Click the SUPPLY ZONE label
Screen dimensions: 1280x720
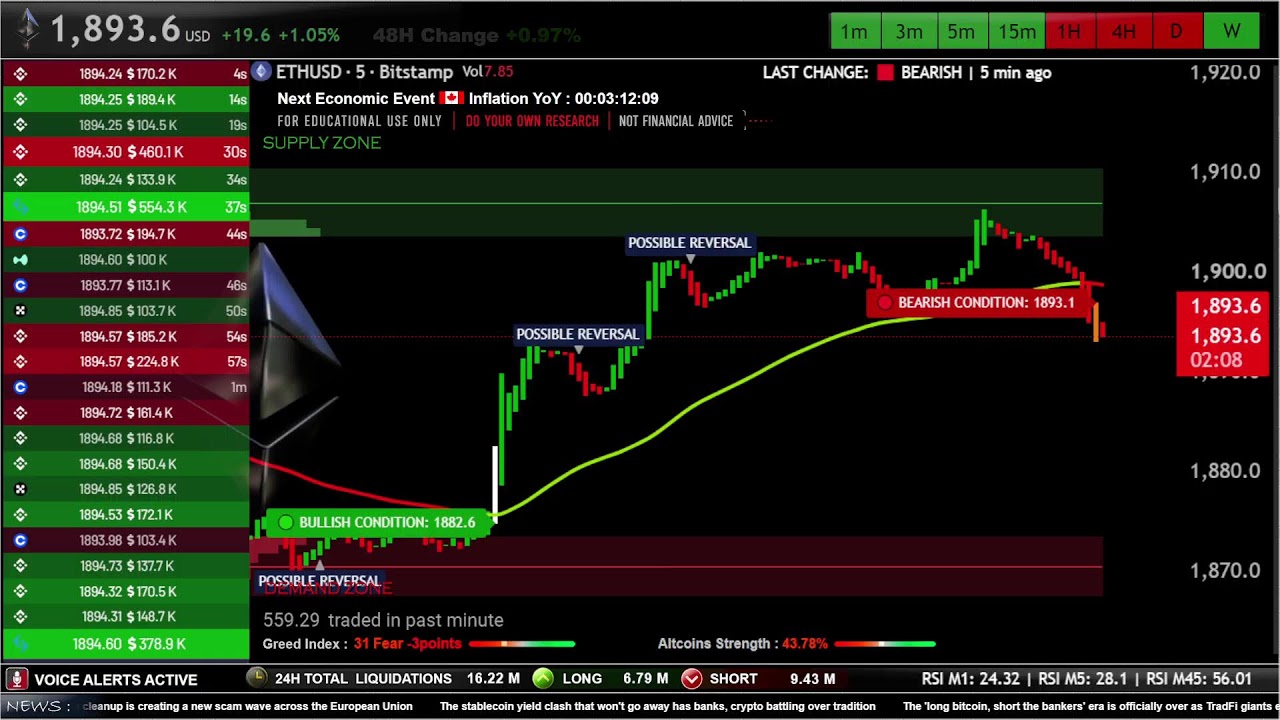coord(321,143)
